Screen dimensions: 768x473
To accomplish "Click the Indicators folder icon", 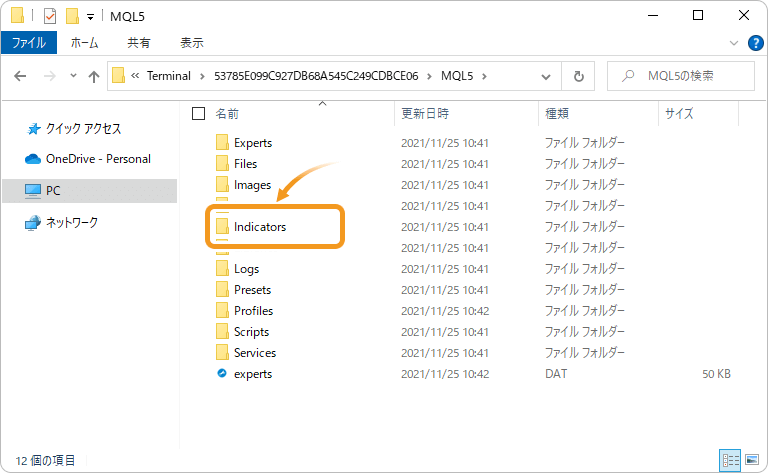I will tap(222, 227).
